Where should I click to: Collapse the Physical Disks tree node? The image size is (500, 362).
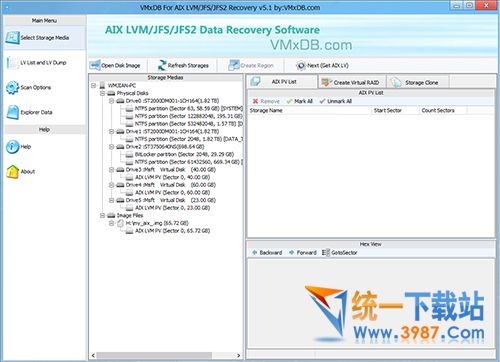[x=103, y=93]
